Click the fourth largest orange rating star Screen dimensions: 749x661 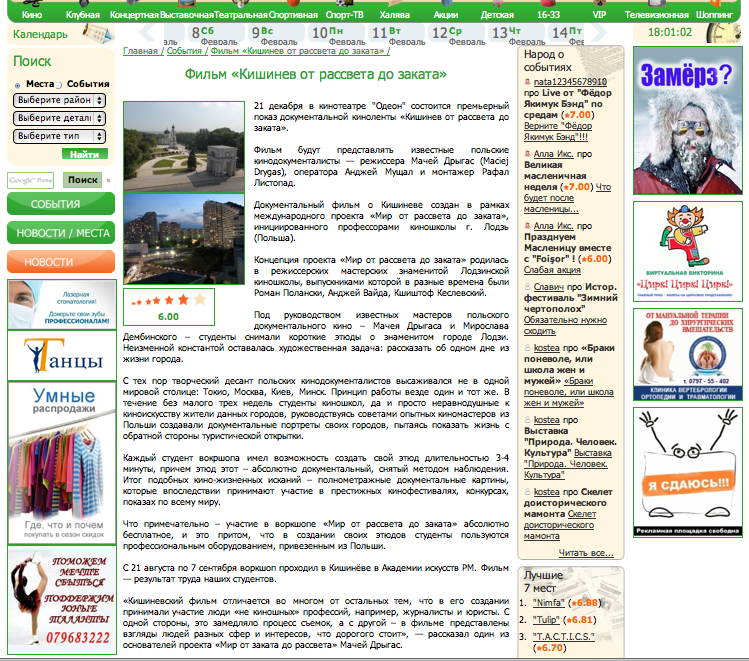point(183,299)
